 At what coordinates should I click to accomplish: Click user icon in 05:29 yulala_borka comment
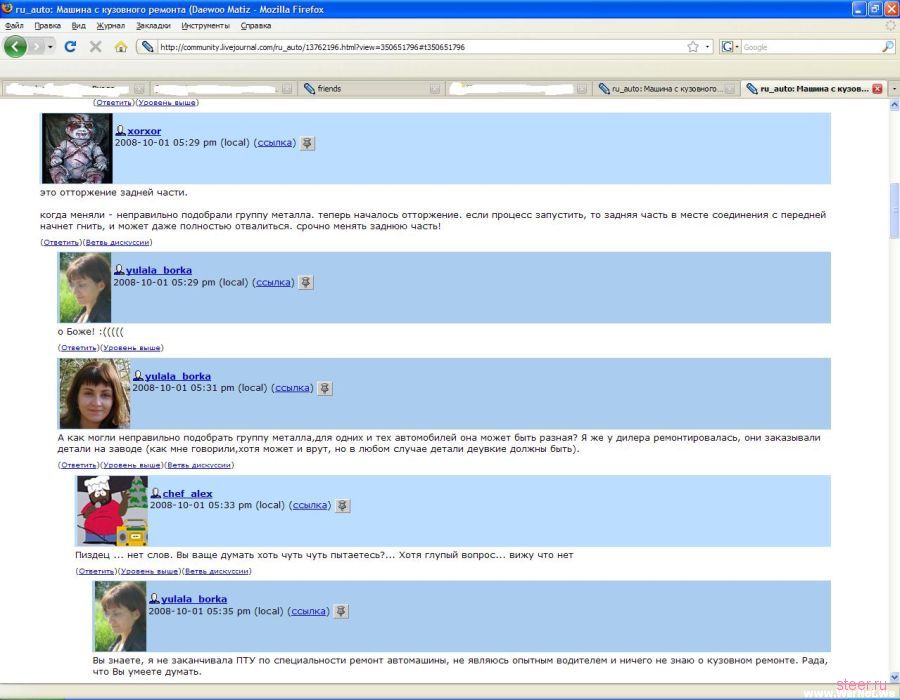point(119,270)
